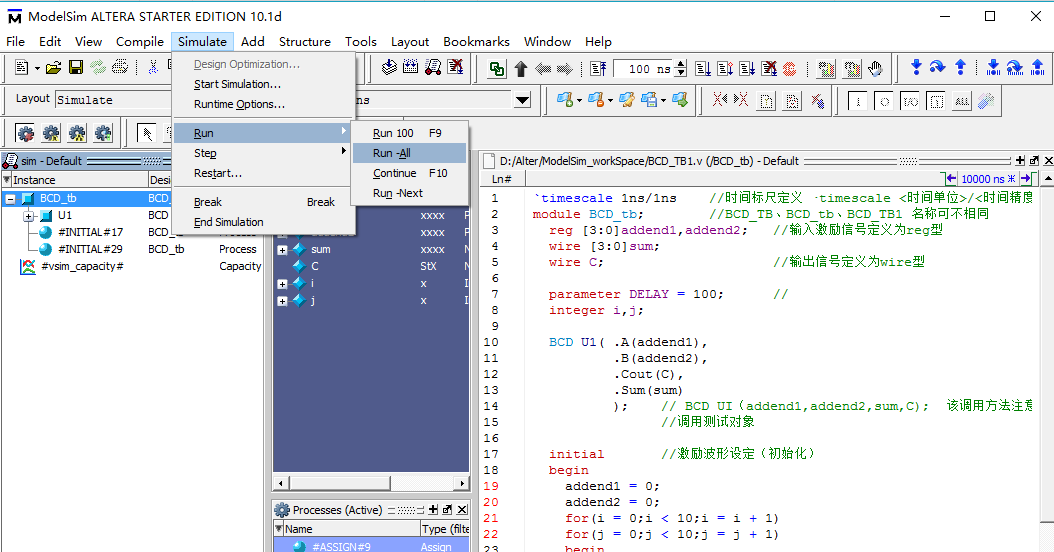Toggle the Input ports filter button
Viewport: 1054px width, 552px height.
(857, 102)
